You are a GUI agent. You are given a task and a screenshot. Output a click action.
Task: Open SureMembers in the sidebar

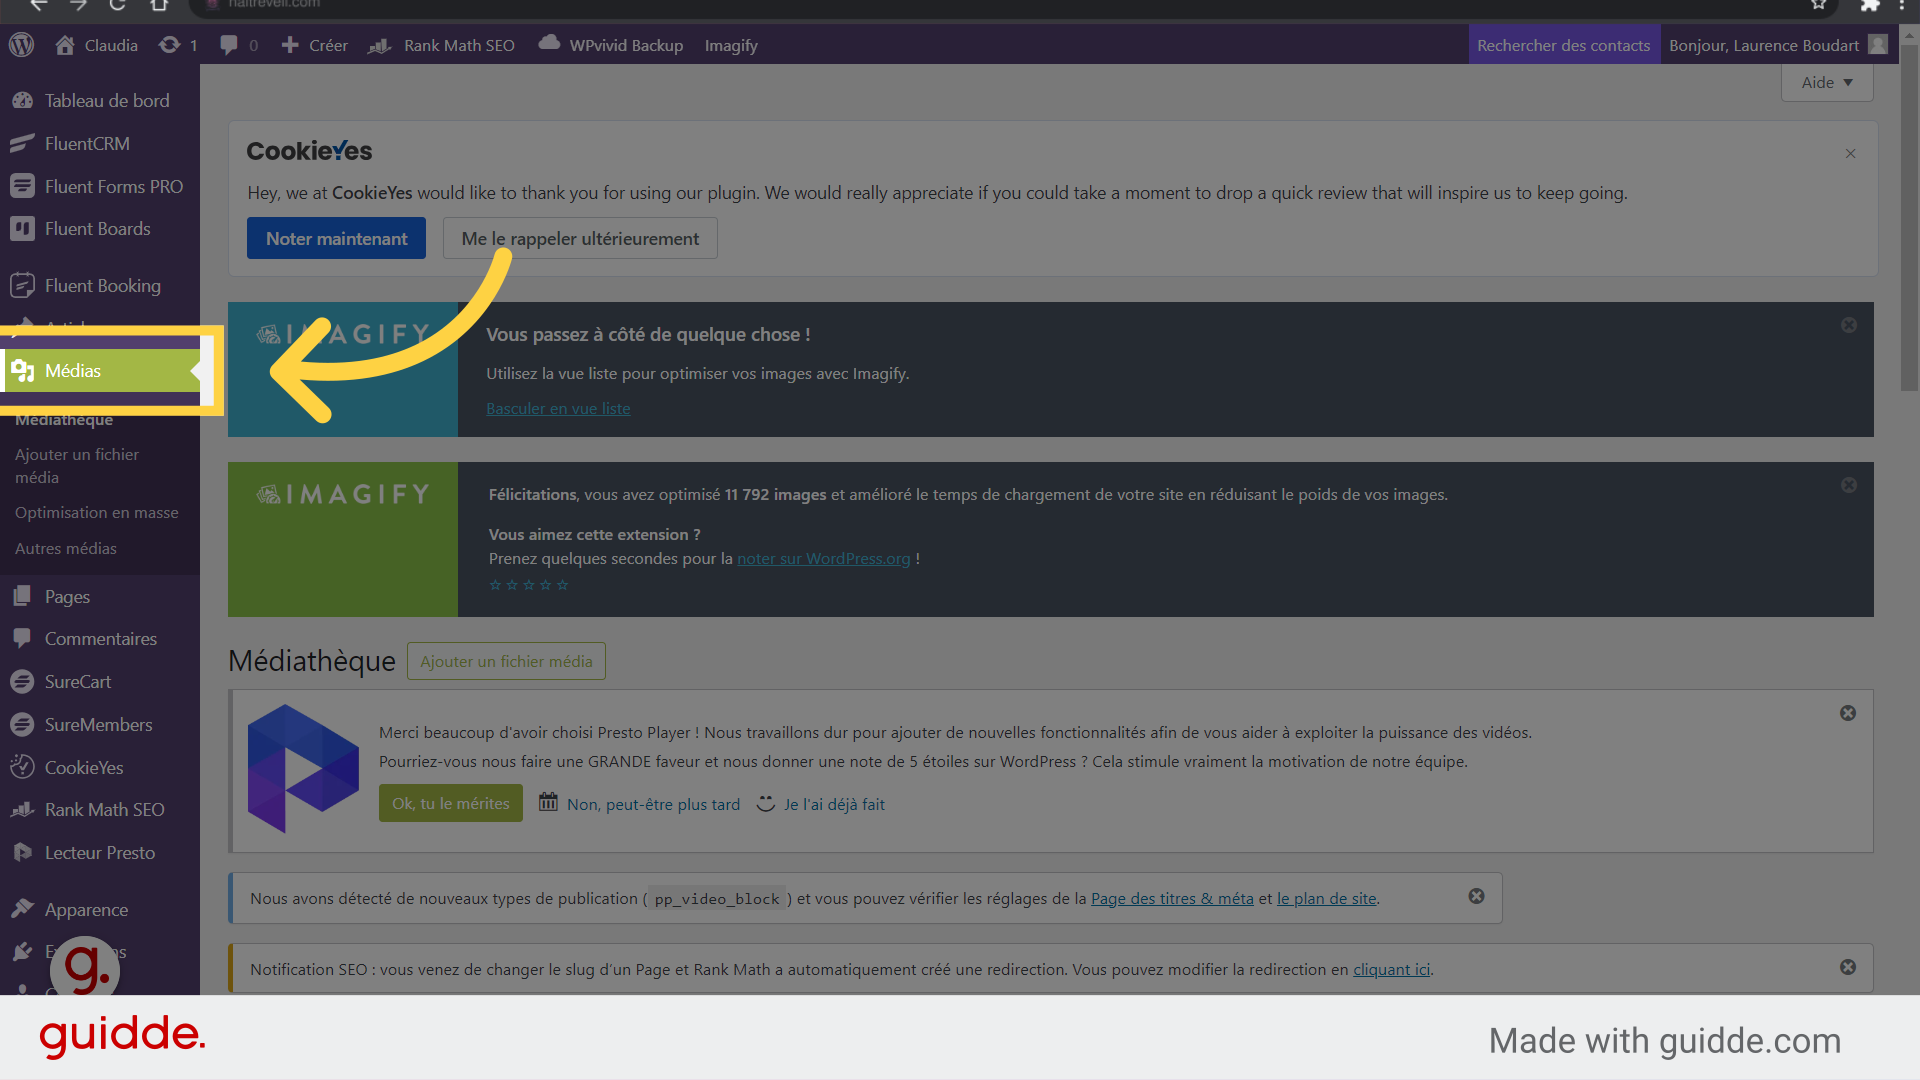100,724
